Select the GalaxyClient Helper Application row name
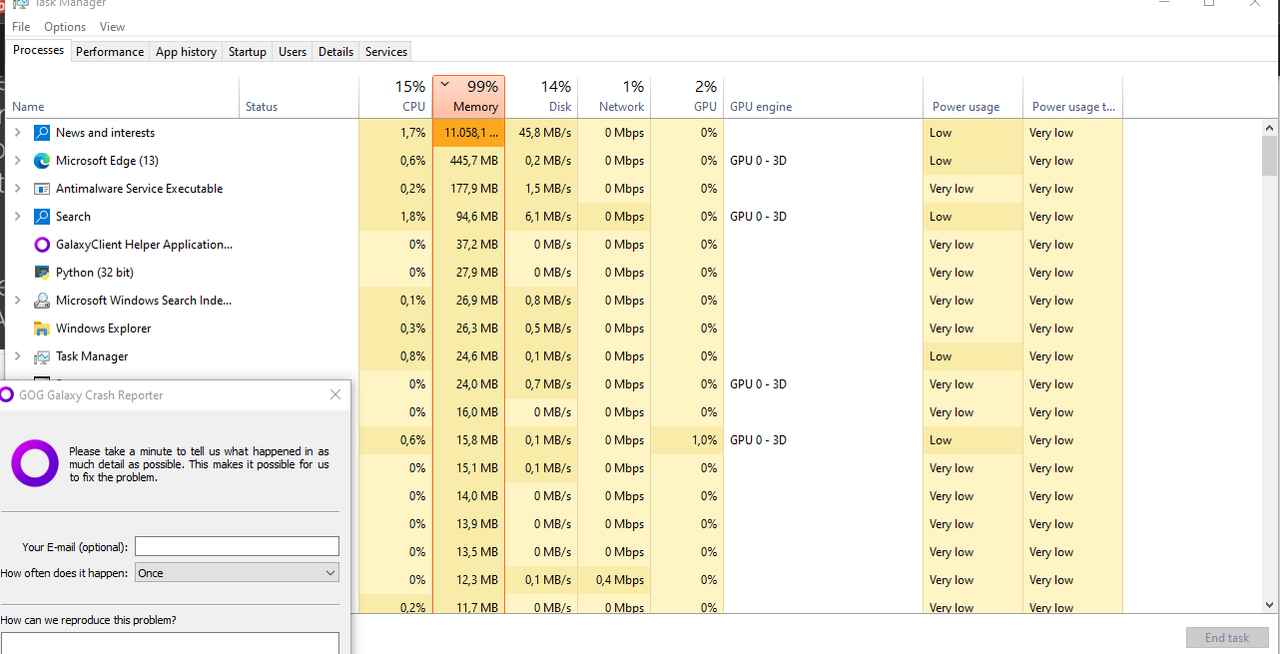The width and height of the screenshot is (1280, 654). (144, 245)
